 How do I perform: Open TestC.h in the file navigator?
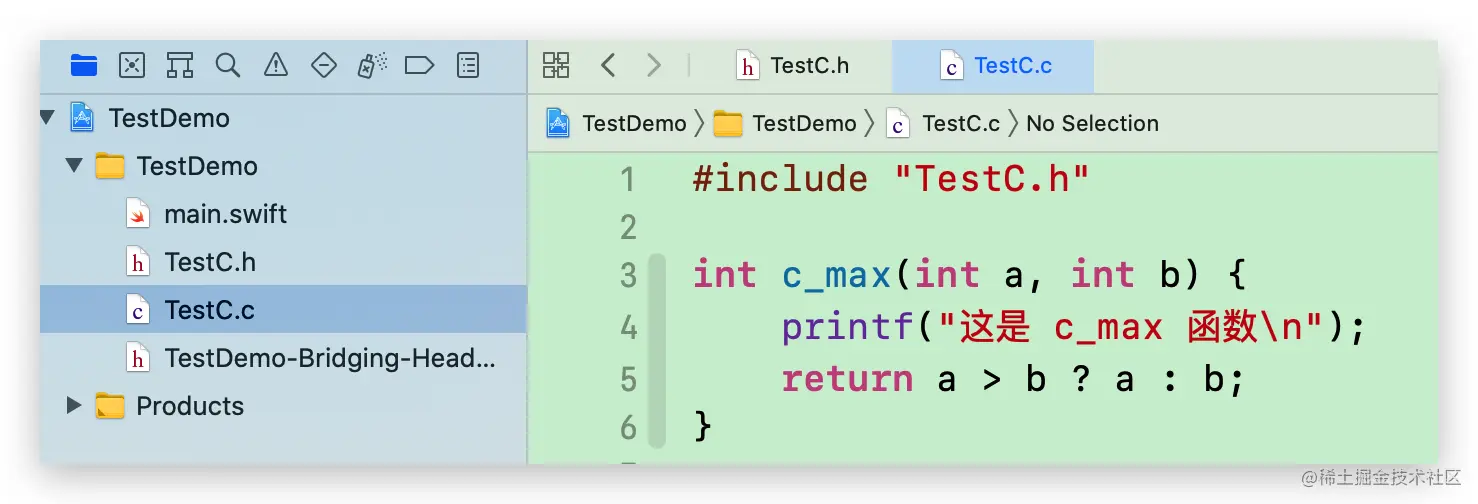(210, 262)
